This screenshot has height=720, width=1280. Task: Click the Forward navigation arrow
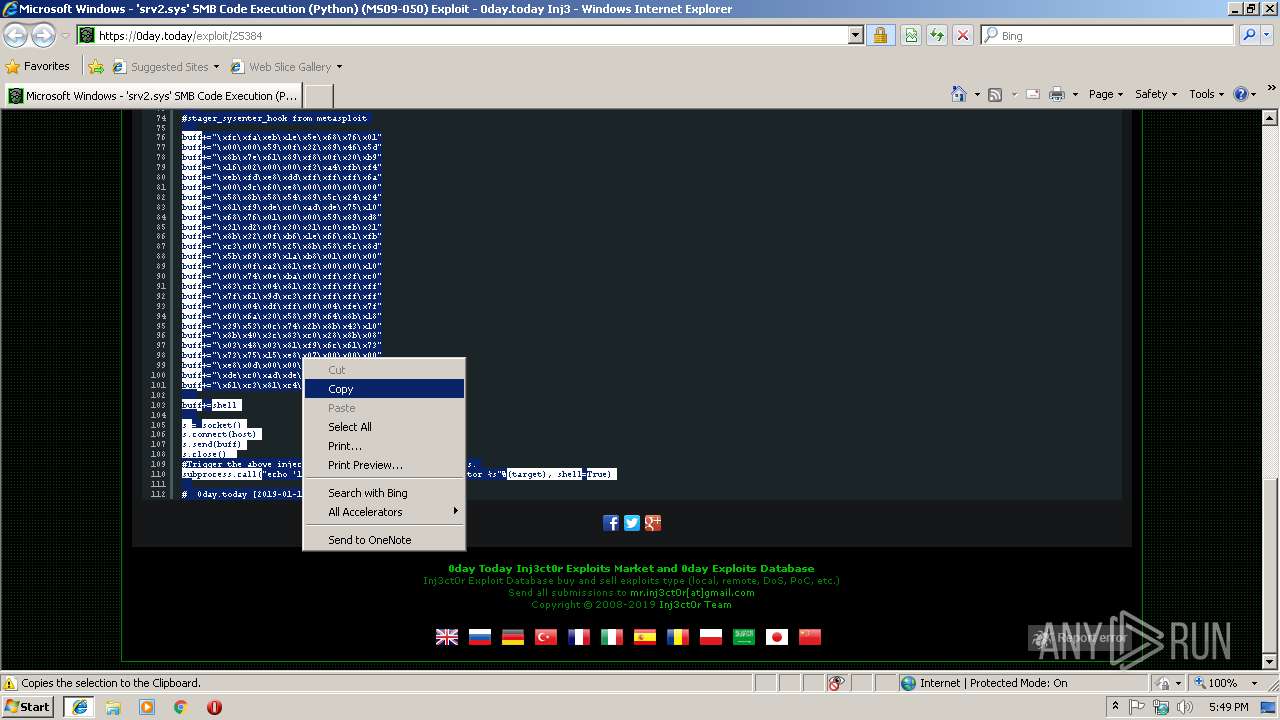43,35
